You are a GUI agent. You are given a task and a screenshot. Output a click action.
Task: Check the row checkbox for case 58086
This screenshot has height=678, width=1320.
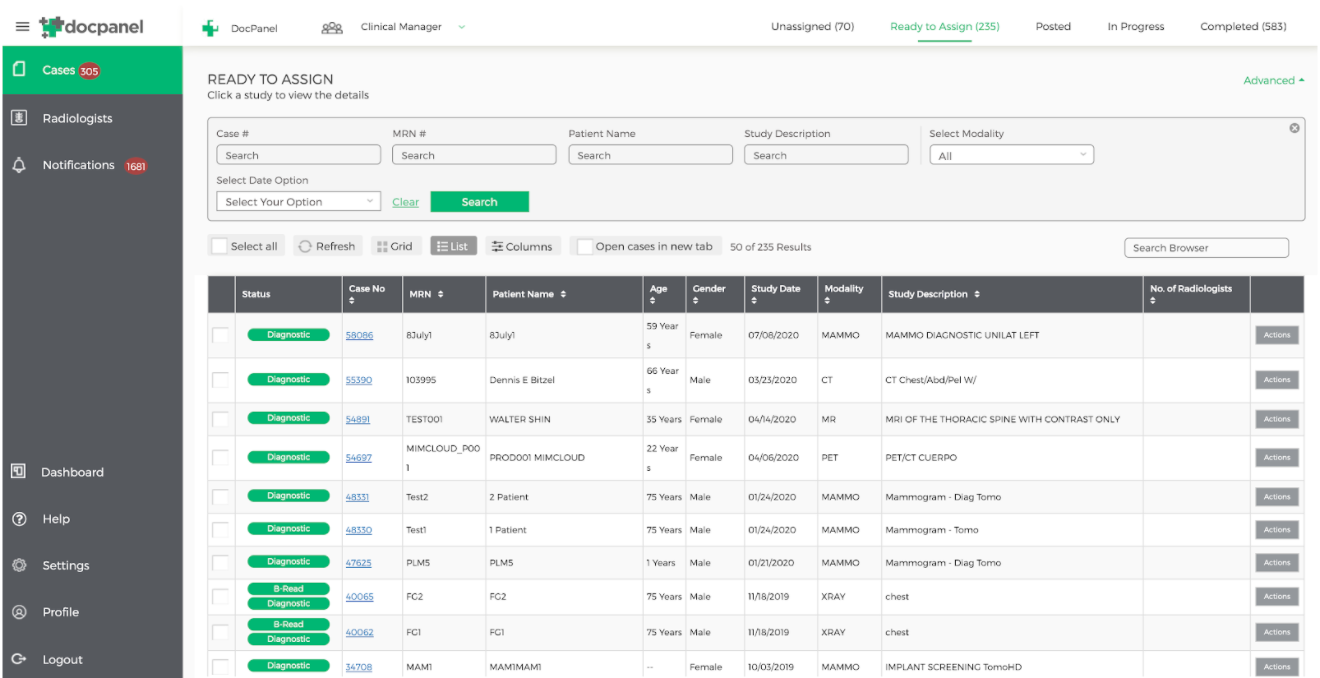pyautogui.click(x=220, y=335)
